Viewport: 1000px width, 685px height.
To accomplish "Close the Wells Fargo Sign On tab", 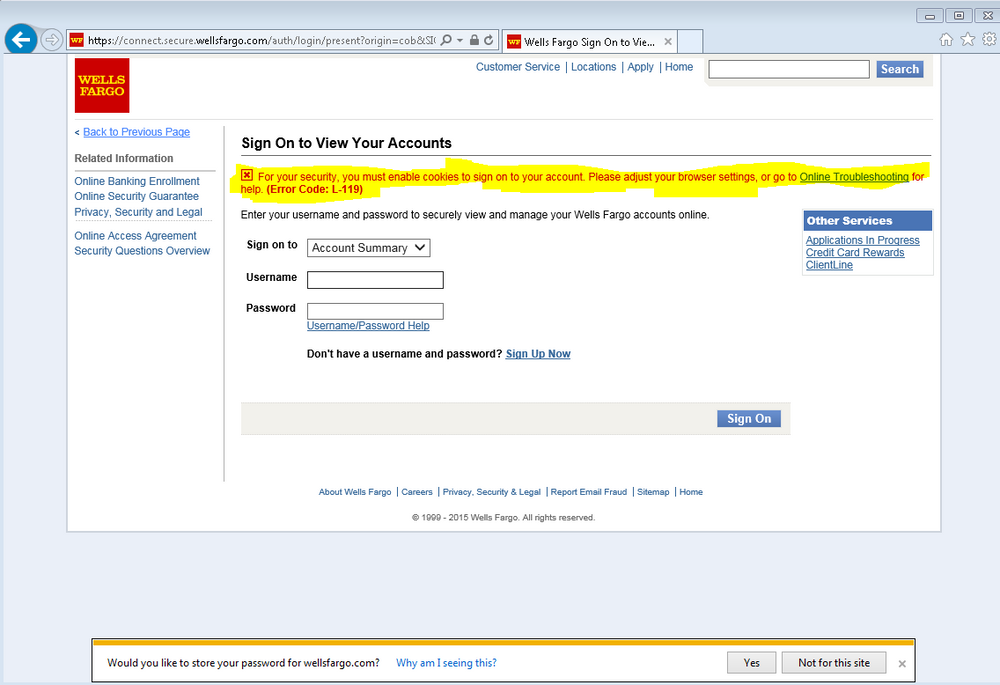I will click(668, 41).
